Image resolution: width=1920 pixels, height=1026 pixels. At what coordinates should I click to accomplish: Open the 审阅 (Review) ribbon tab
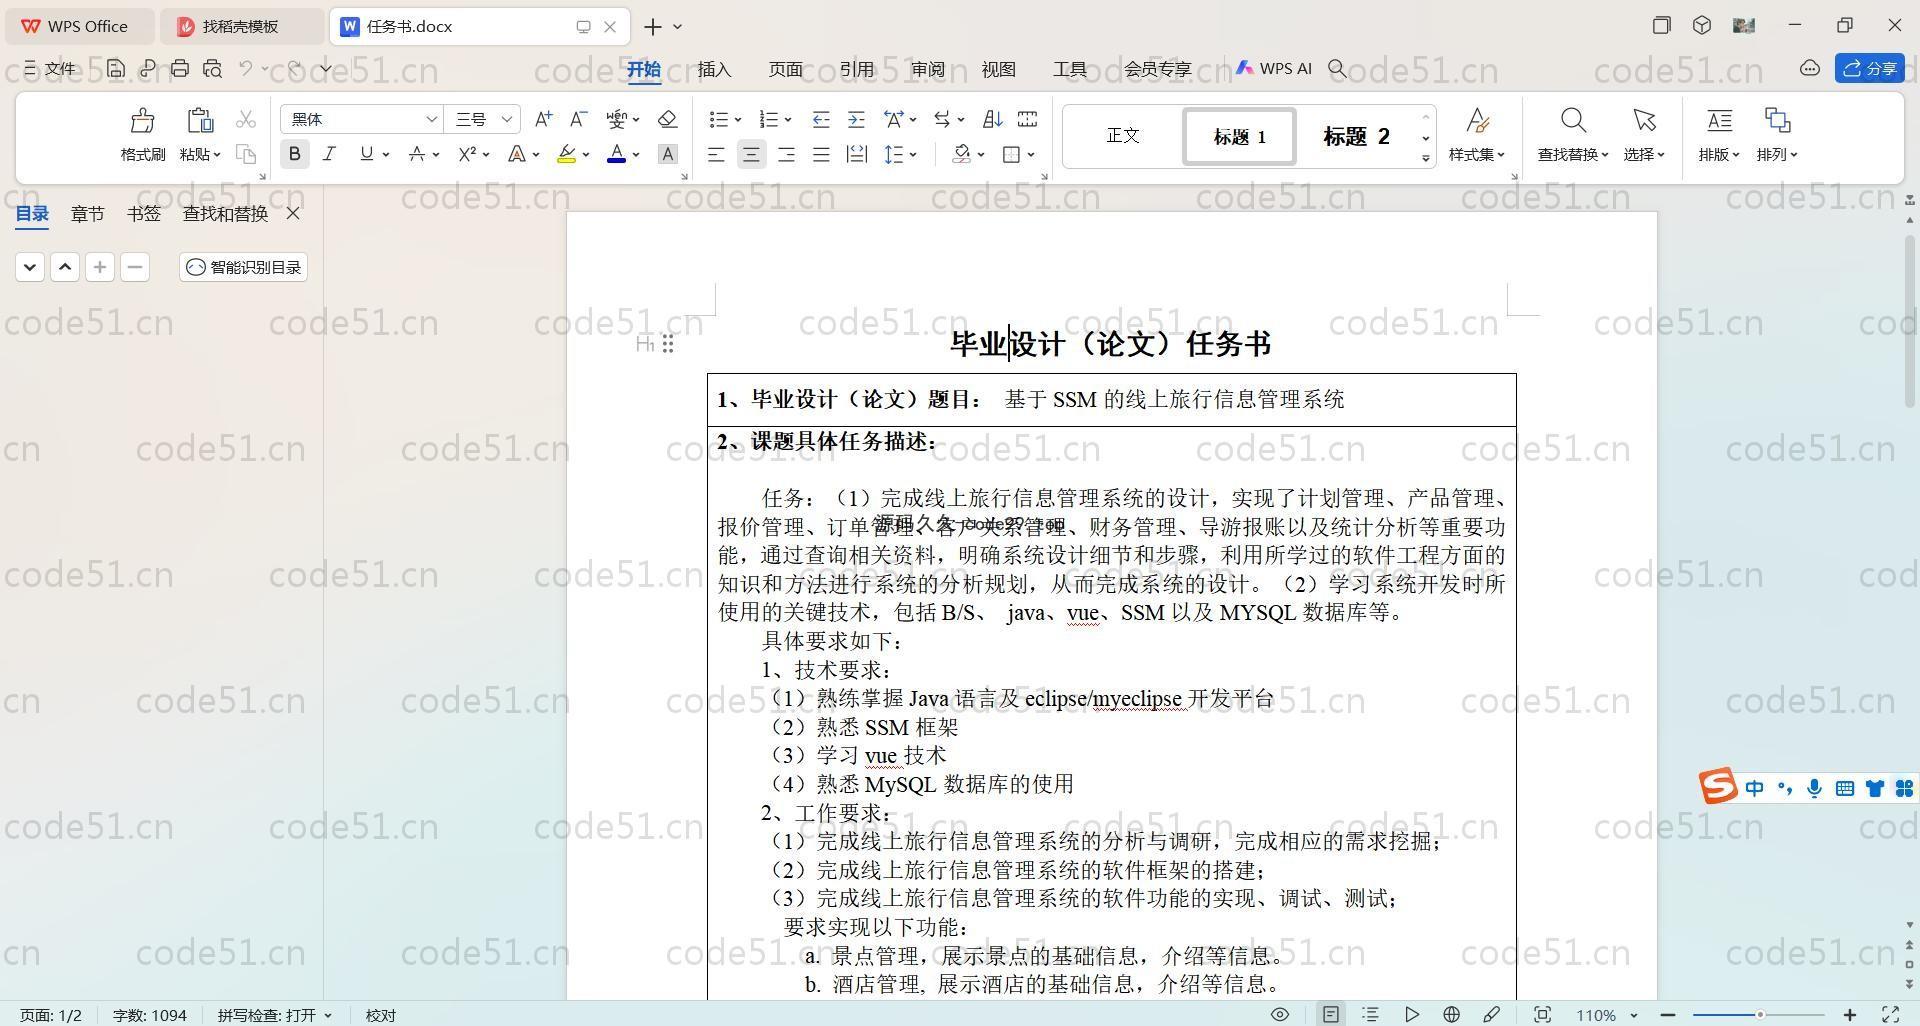pyautogui.click(x=927, y=69)
